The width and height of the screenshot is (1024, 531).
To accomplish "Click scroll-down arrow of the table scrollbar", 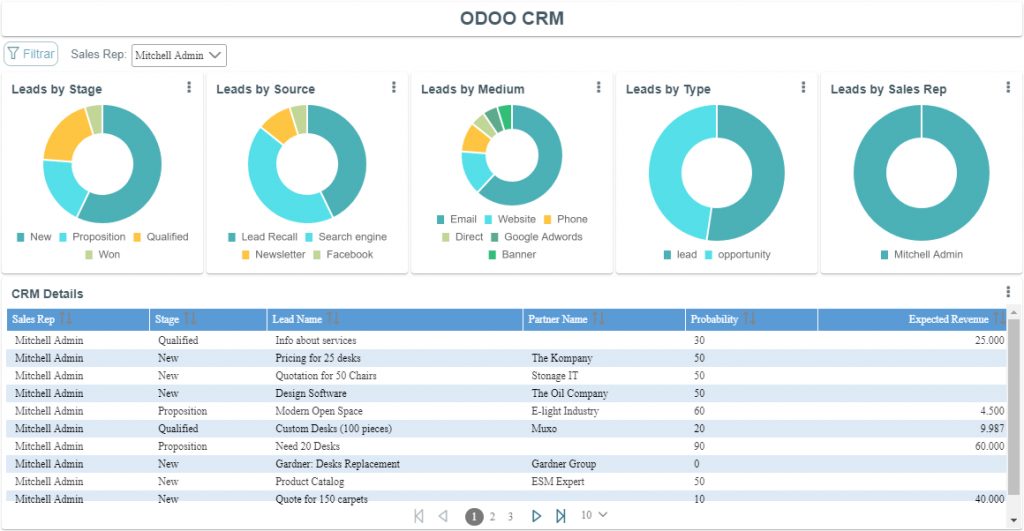I will 1013,521.
